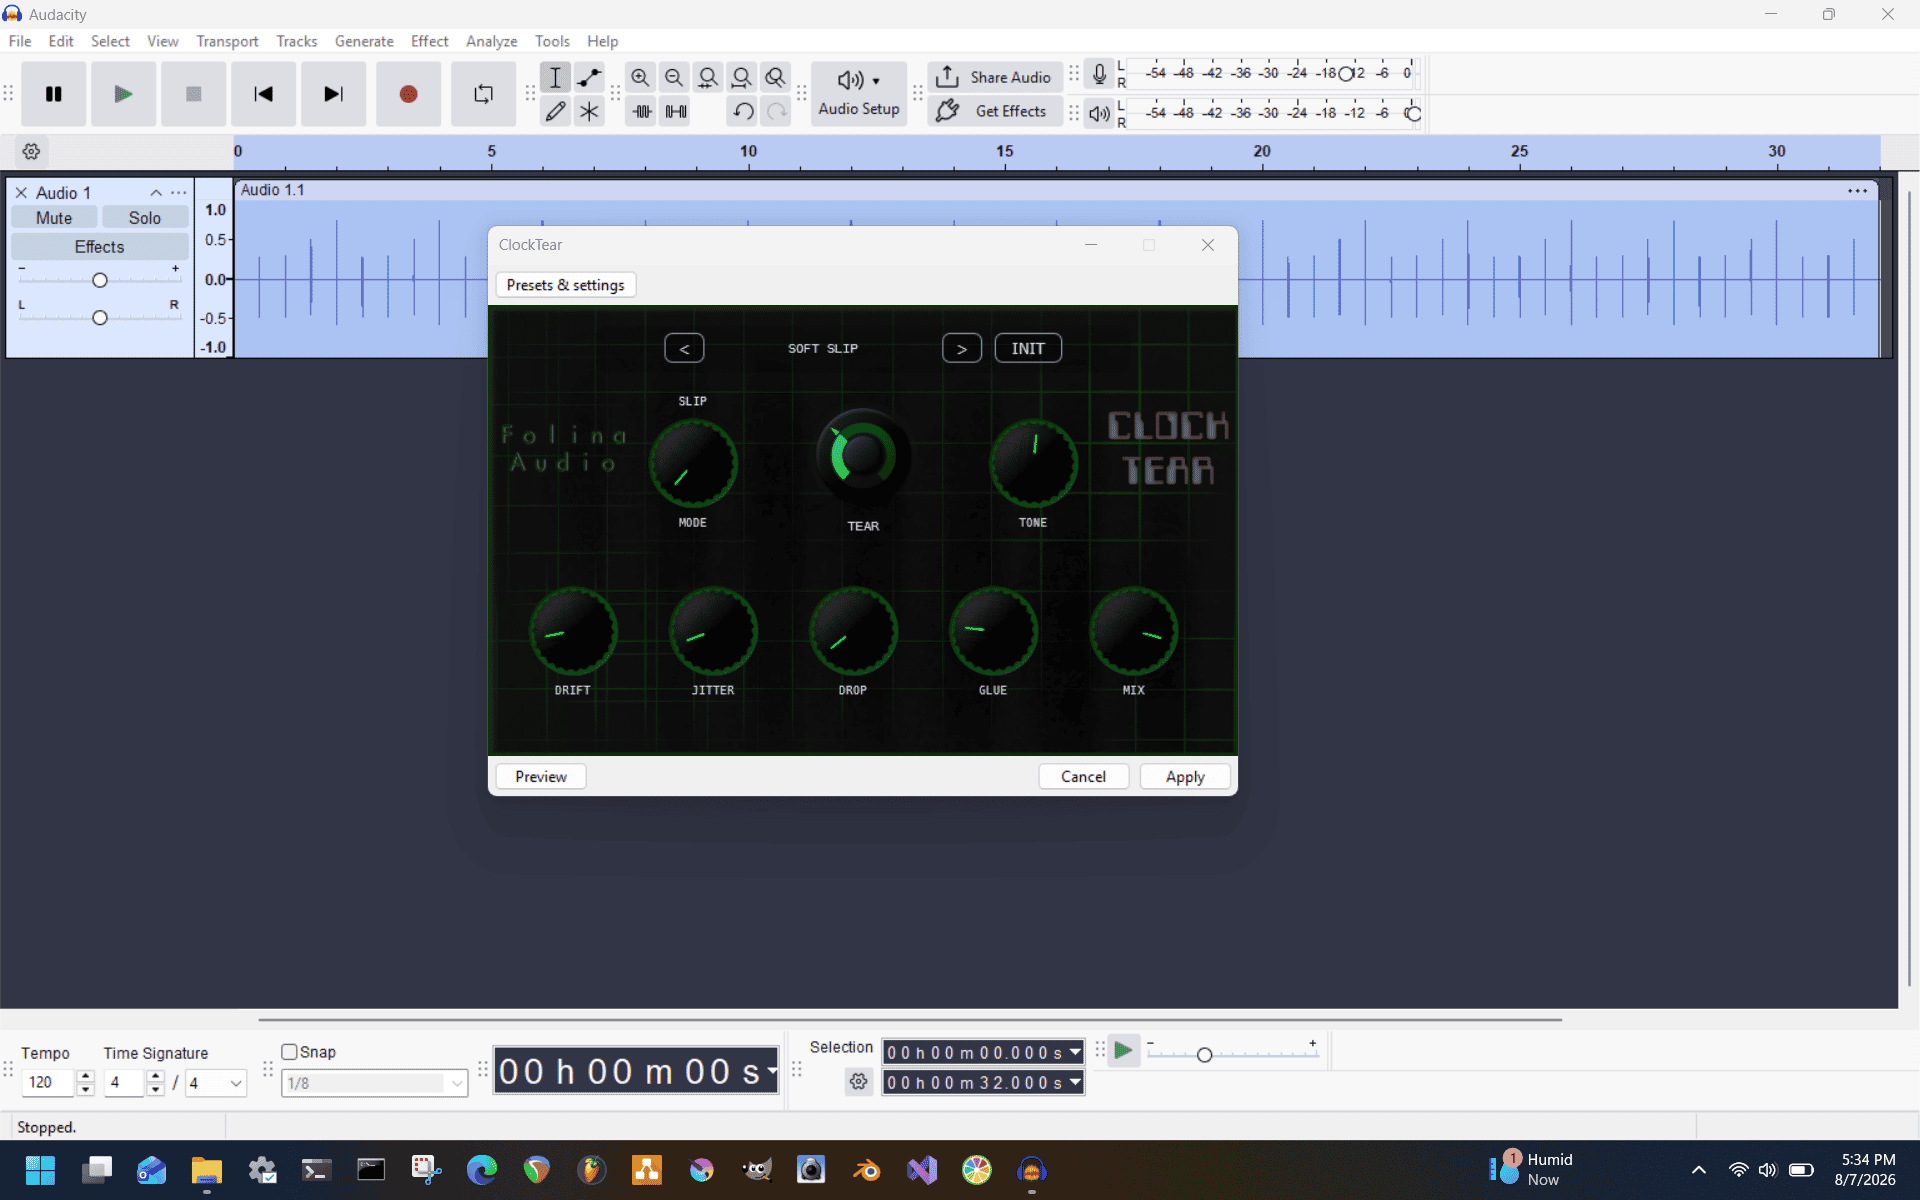Click the Zoom Out magnifier

coord(674,77)
